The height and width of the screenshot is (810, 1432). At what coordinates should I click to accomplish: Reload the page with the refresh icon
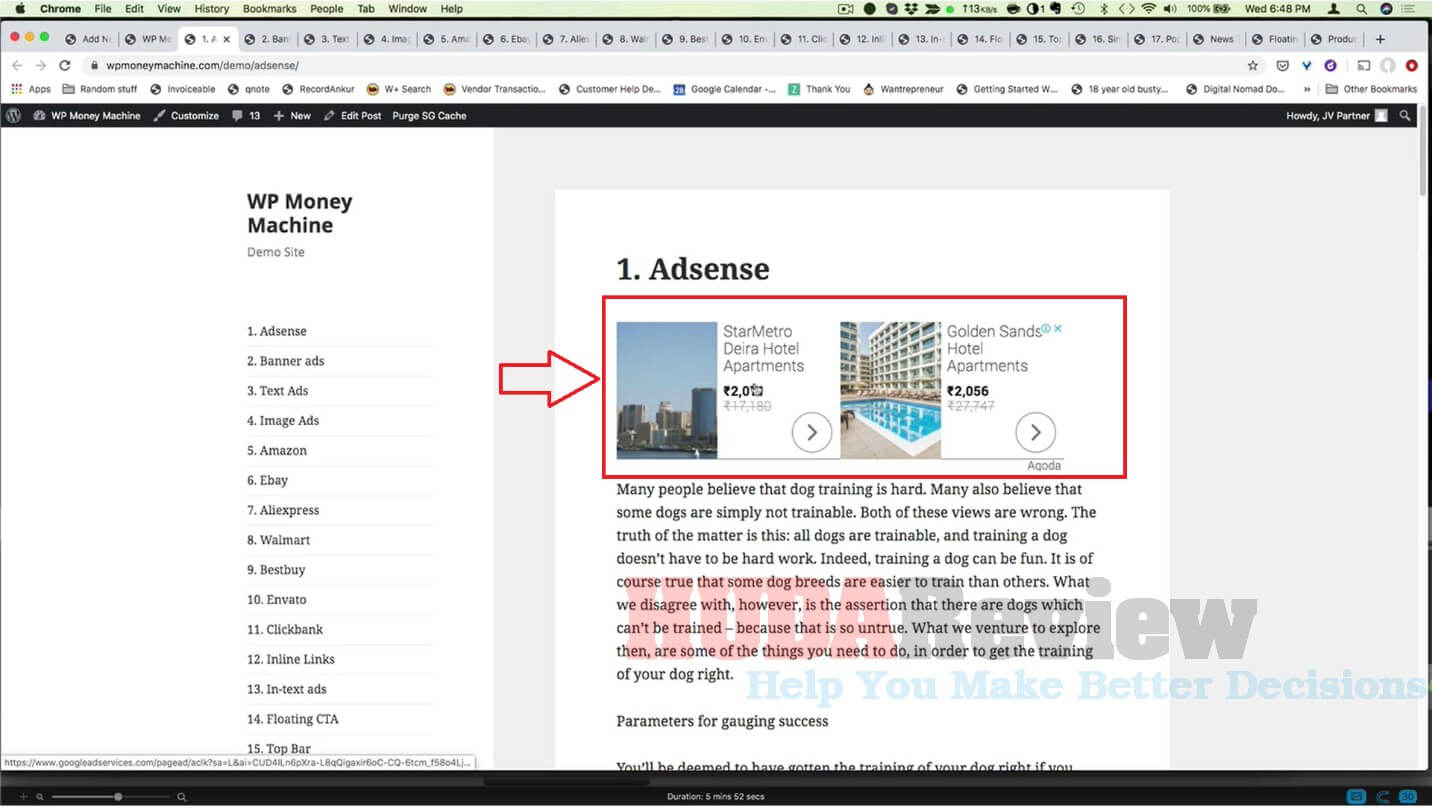65,65
